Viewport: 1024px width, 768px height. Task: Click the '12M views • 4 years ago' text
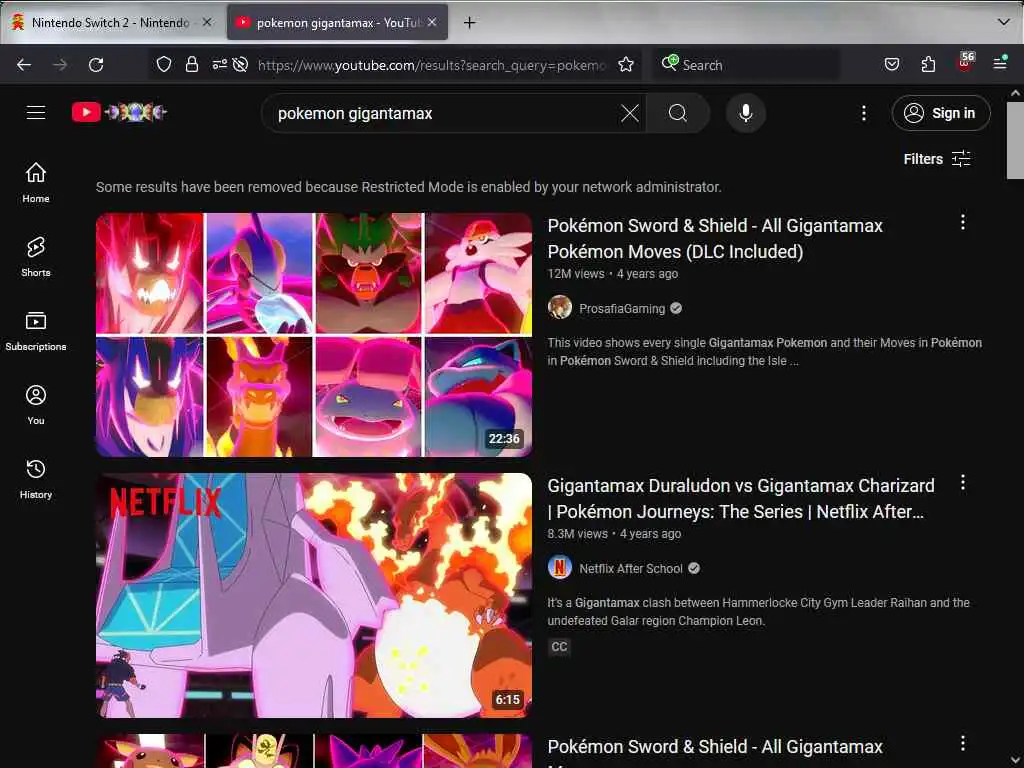coord(613,274)
